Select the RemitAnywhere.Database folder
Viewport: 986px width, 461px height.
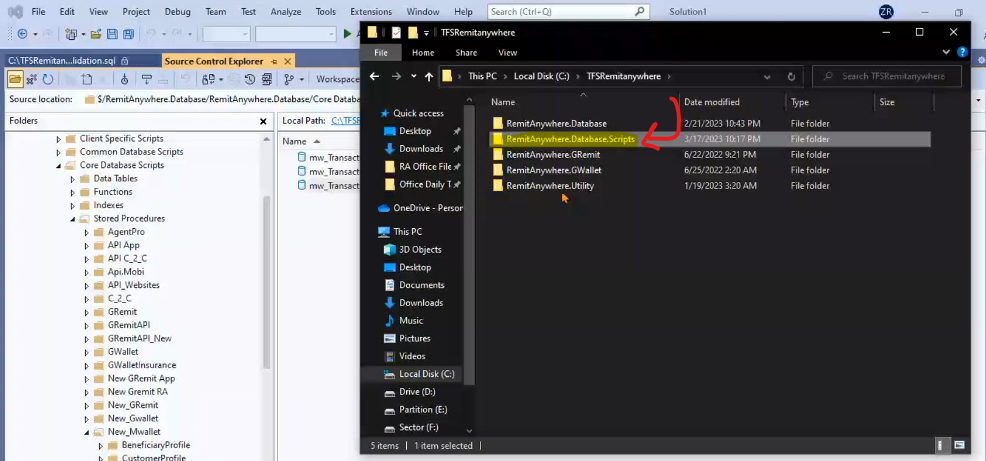tap(557, 124)
